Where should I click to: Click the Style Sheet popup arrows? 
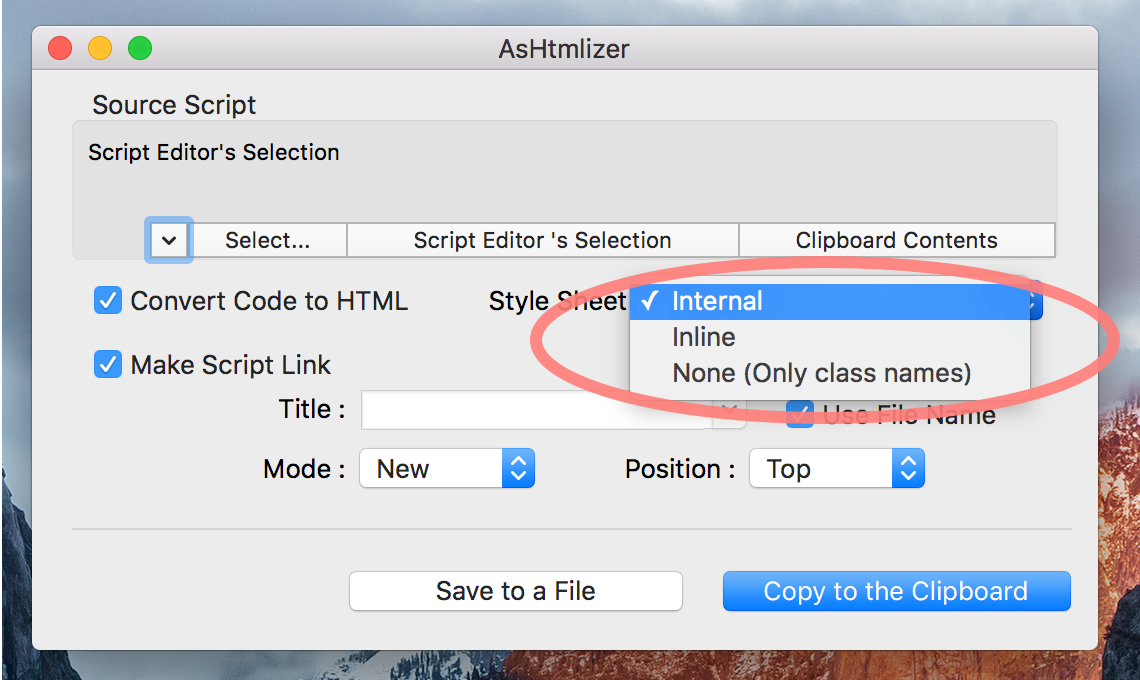[x=1035, y=301]
